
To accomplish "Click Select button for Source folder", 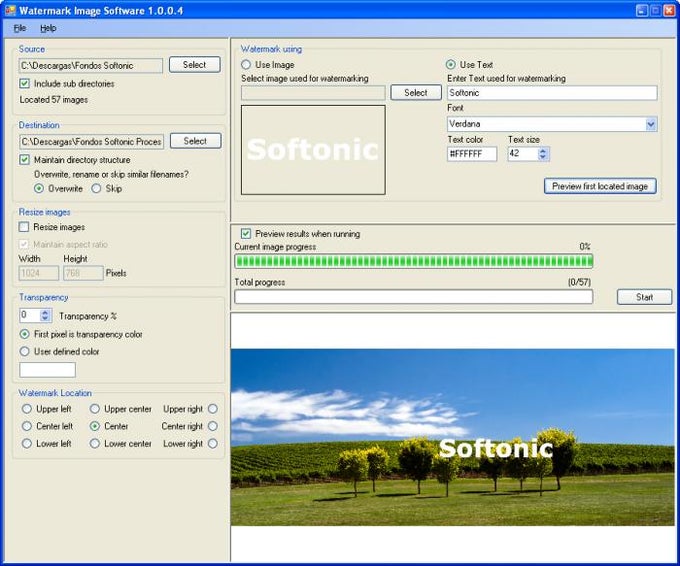I will (194, 65).
